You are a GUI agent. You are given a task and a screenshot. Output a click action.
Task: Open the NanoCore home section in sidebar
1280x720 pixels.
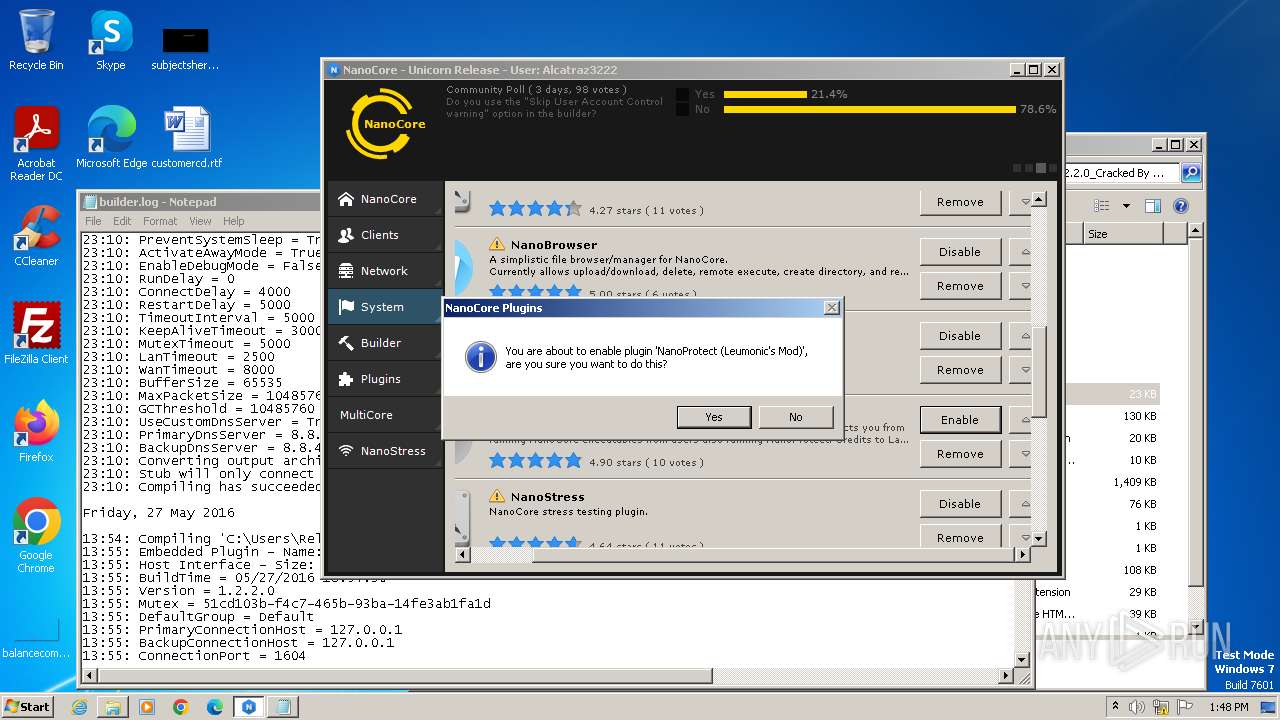385,199
